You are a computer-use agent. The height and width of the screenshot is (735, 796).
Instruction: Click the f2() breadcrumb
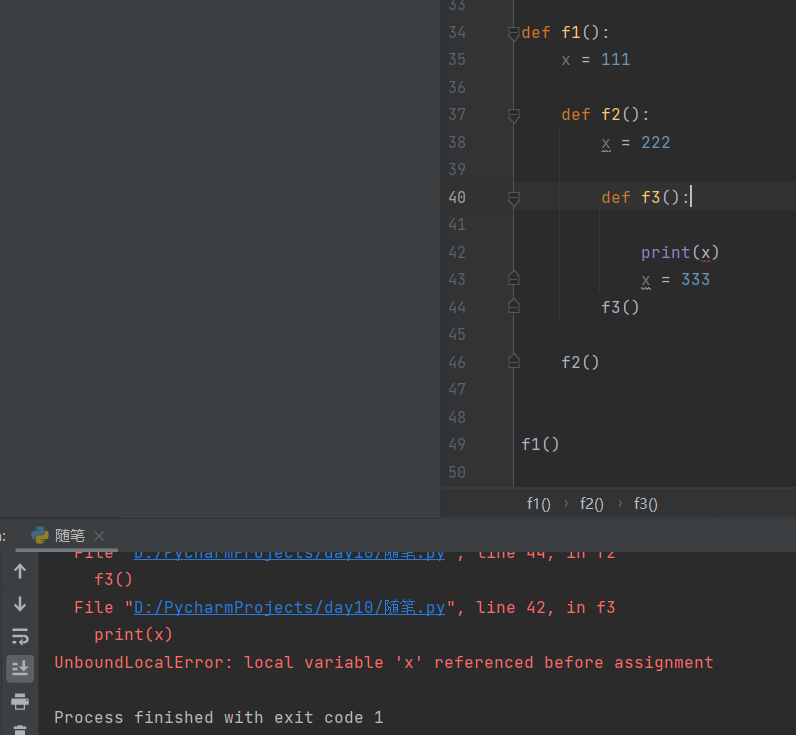(x=592, y=504)
